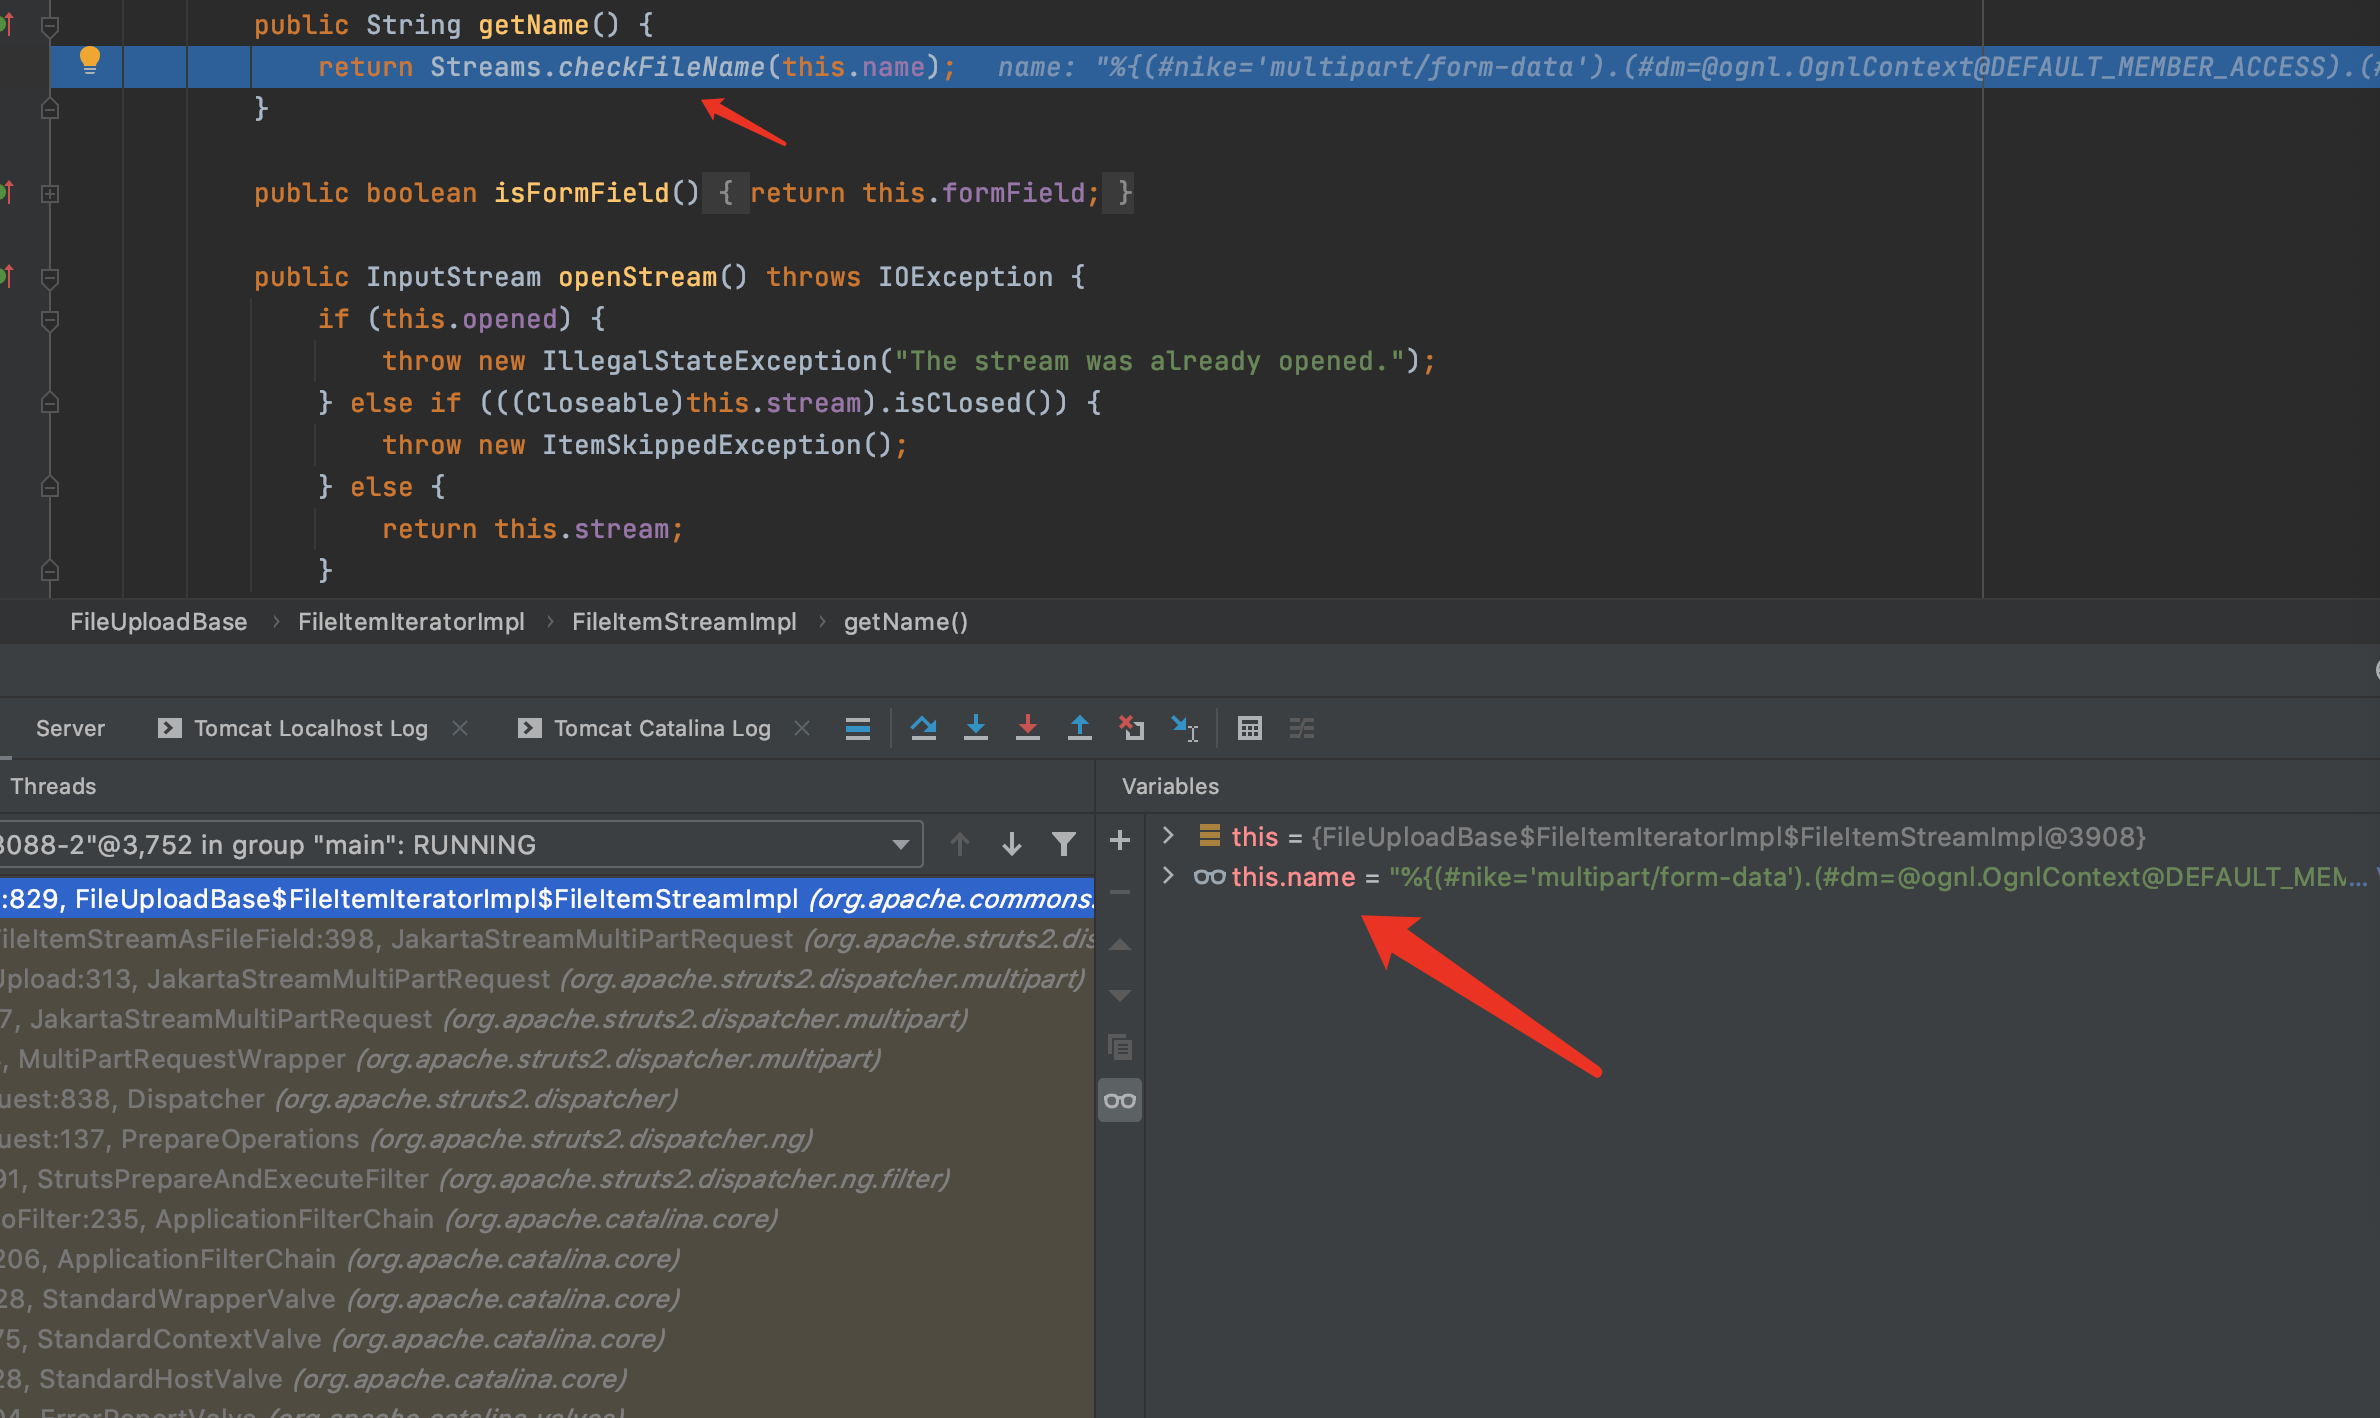The image size is (2380, 1418).
Task: Select frame oFilter:235 ApplicationFilterChain
Action: pos(547,1219)
